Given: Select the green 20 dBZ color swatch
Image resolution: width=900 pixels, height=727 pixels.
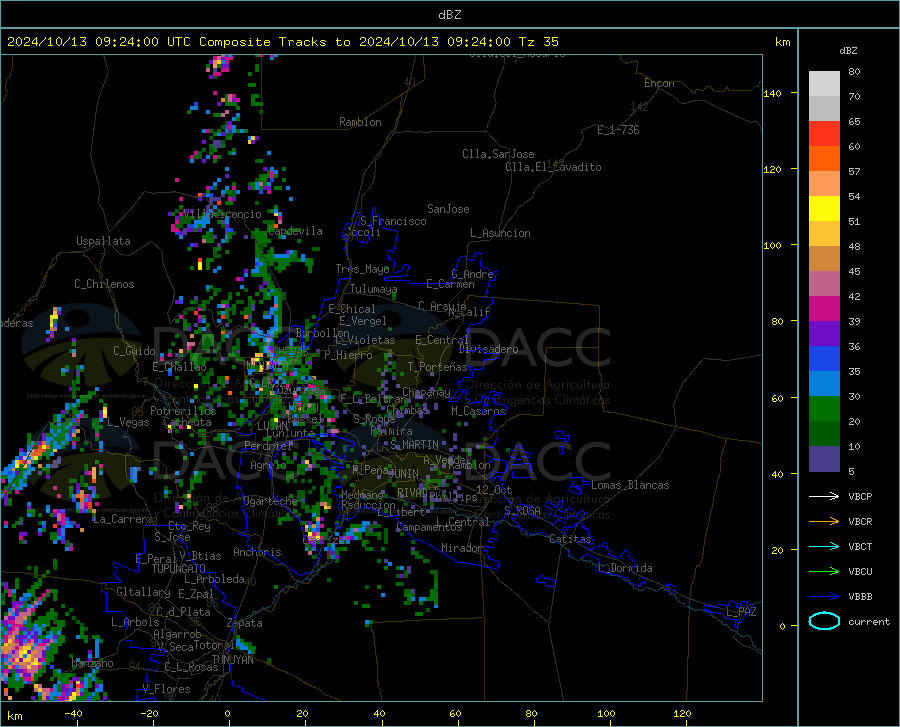Looking at the screenshot, I should click(824, 409).
